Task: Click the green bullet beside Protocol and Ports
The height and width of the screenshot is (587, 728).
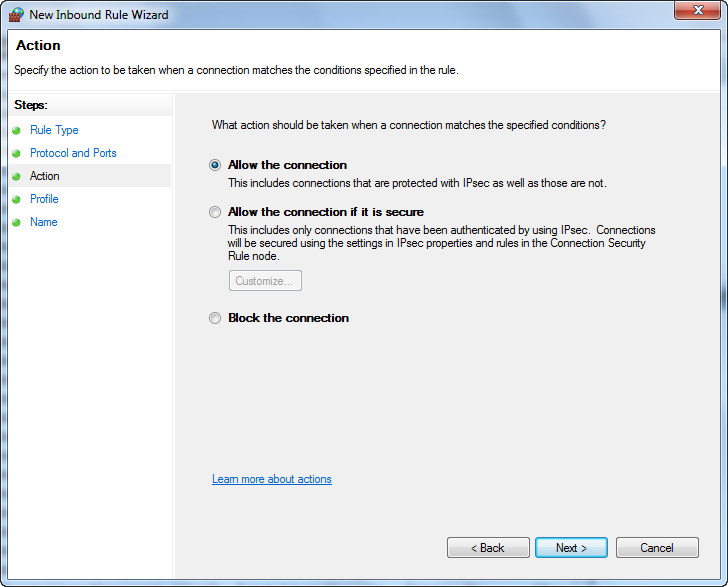Action: coord(16,153)
